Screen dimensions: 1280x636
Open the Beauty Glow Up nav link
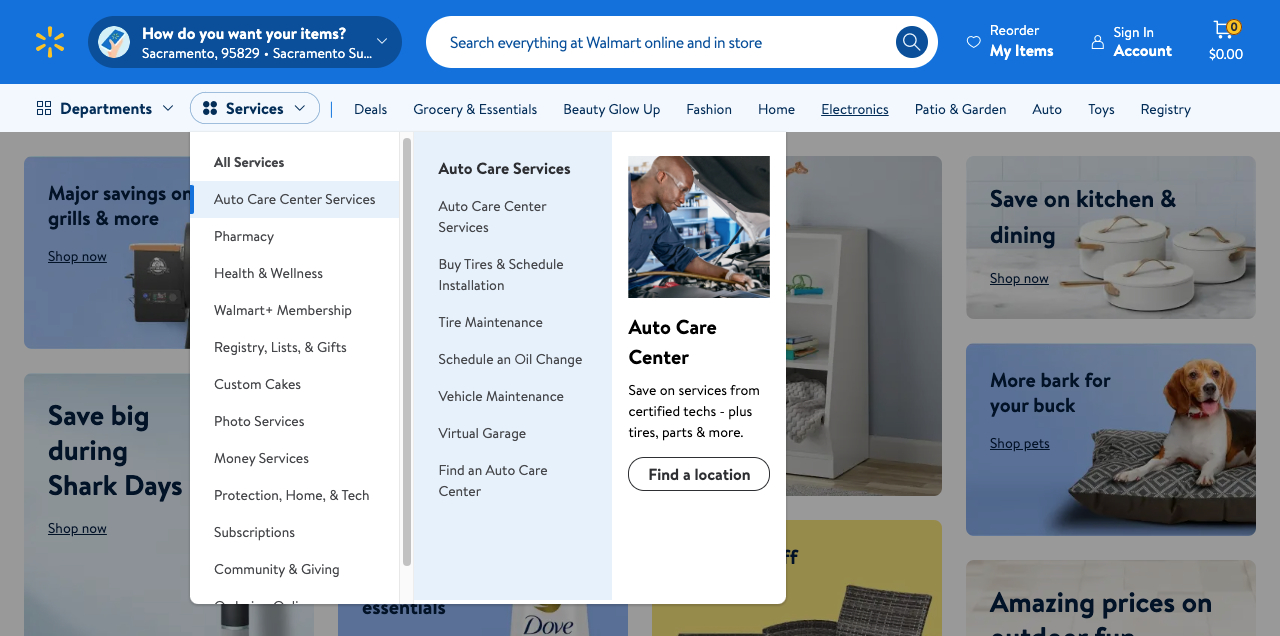pos(612,109)
